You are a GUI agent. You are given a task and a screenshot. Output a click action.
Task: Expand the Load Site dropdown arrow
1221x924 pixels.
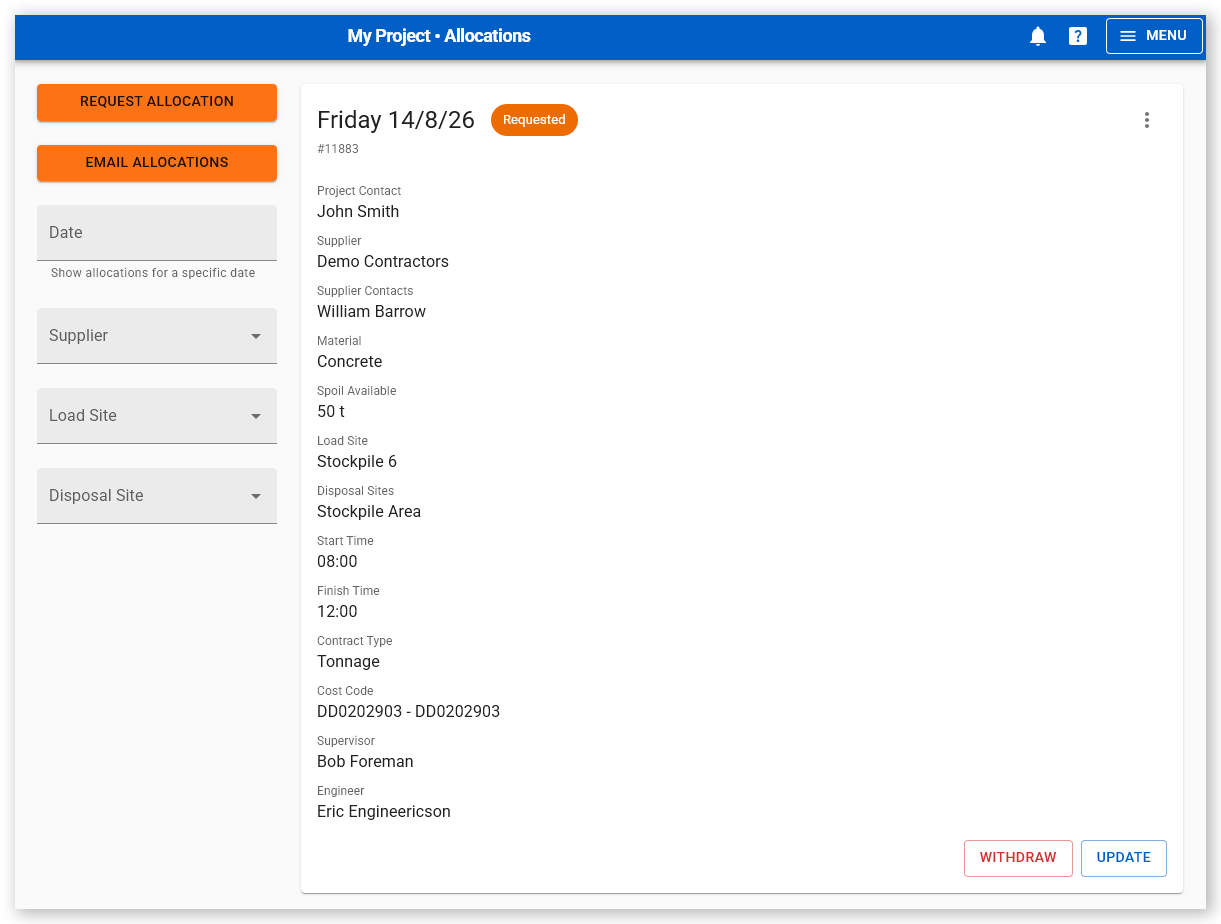(x=256, y=416)
